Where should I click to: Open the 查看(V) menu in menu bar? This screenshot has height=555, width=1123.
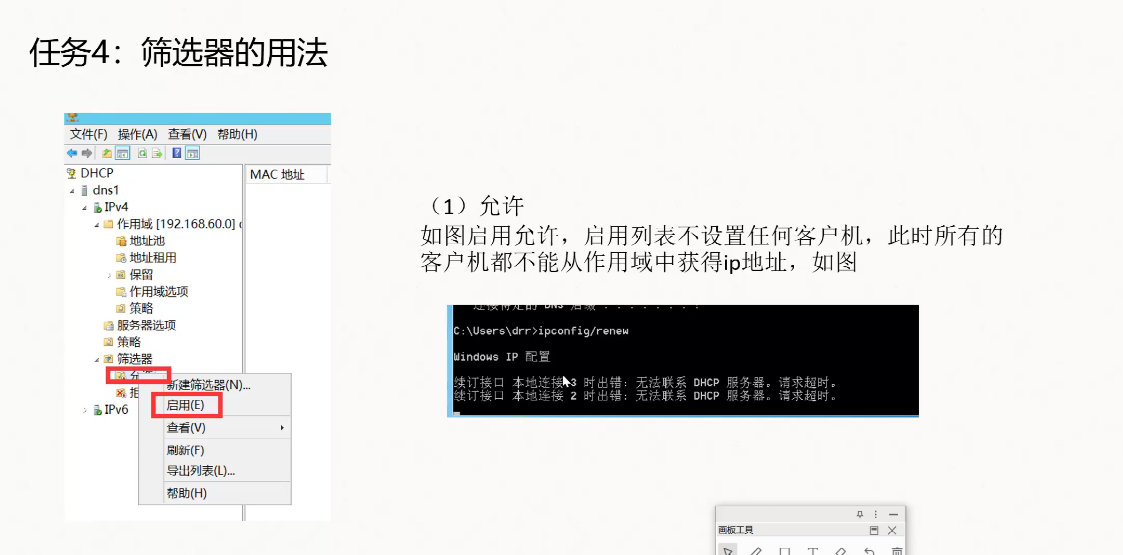187,135
